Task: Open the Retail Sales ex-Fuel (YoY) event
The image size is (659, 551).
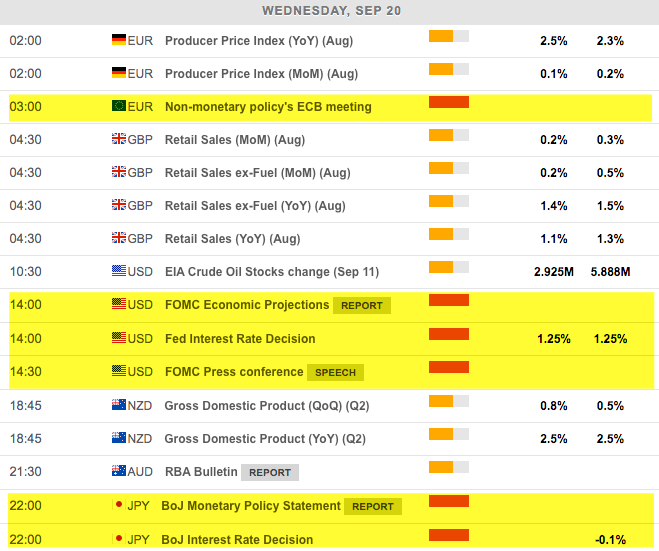Action: pyautogui.click(x=255, y=205)
